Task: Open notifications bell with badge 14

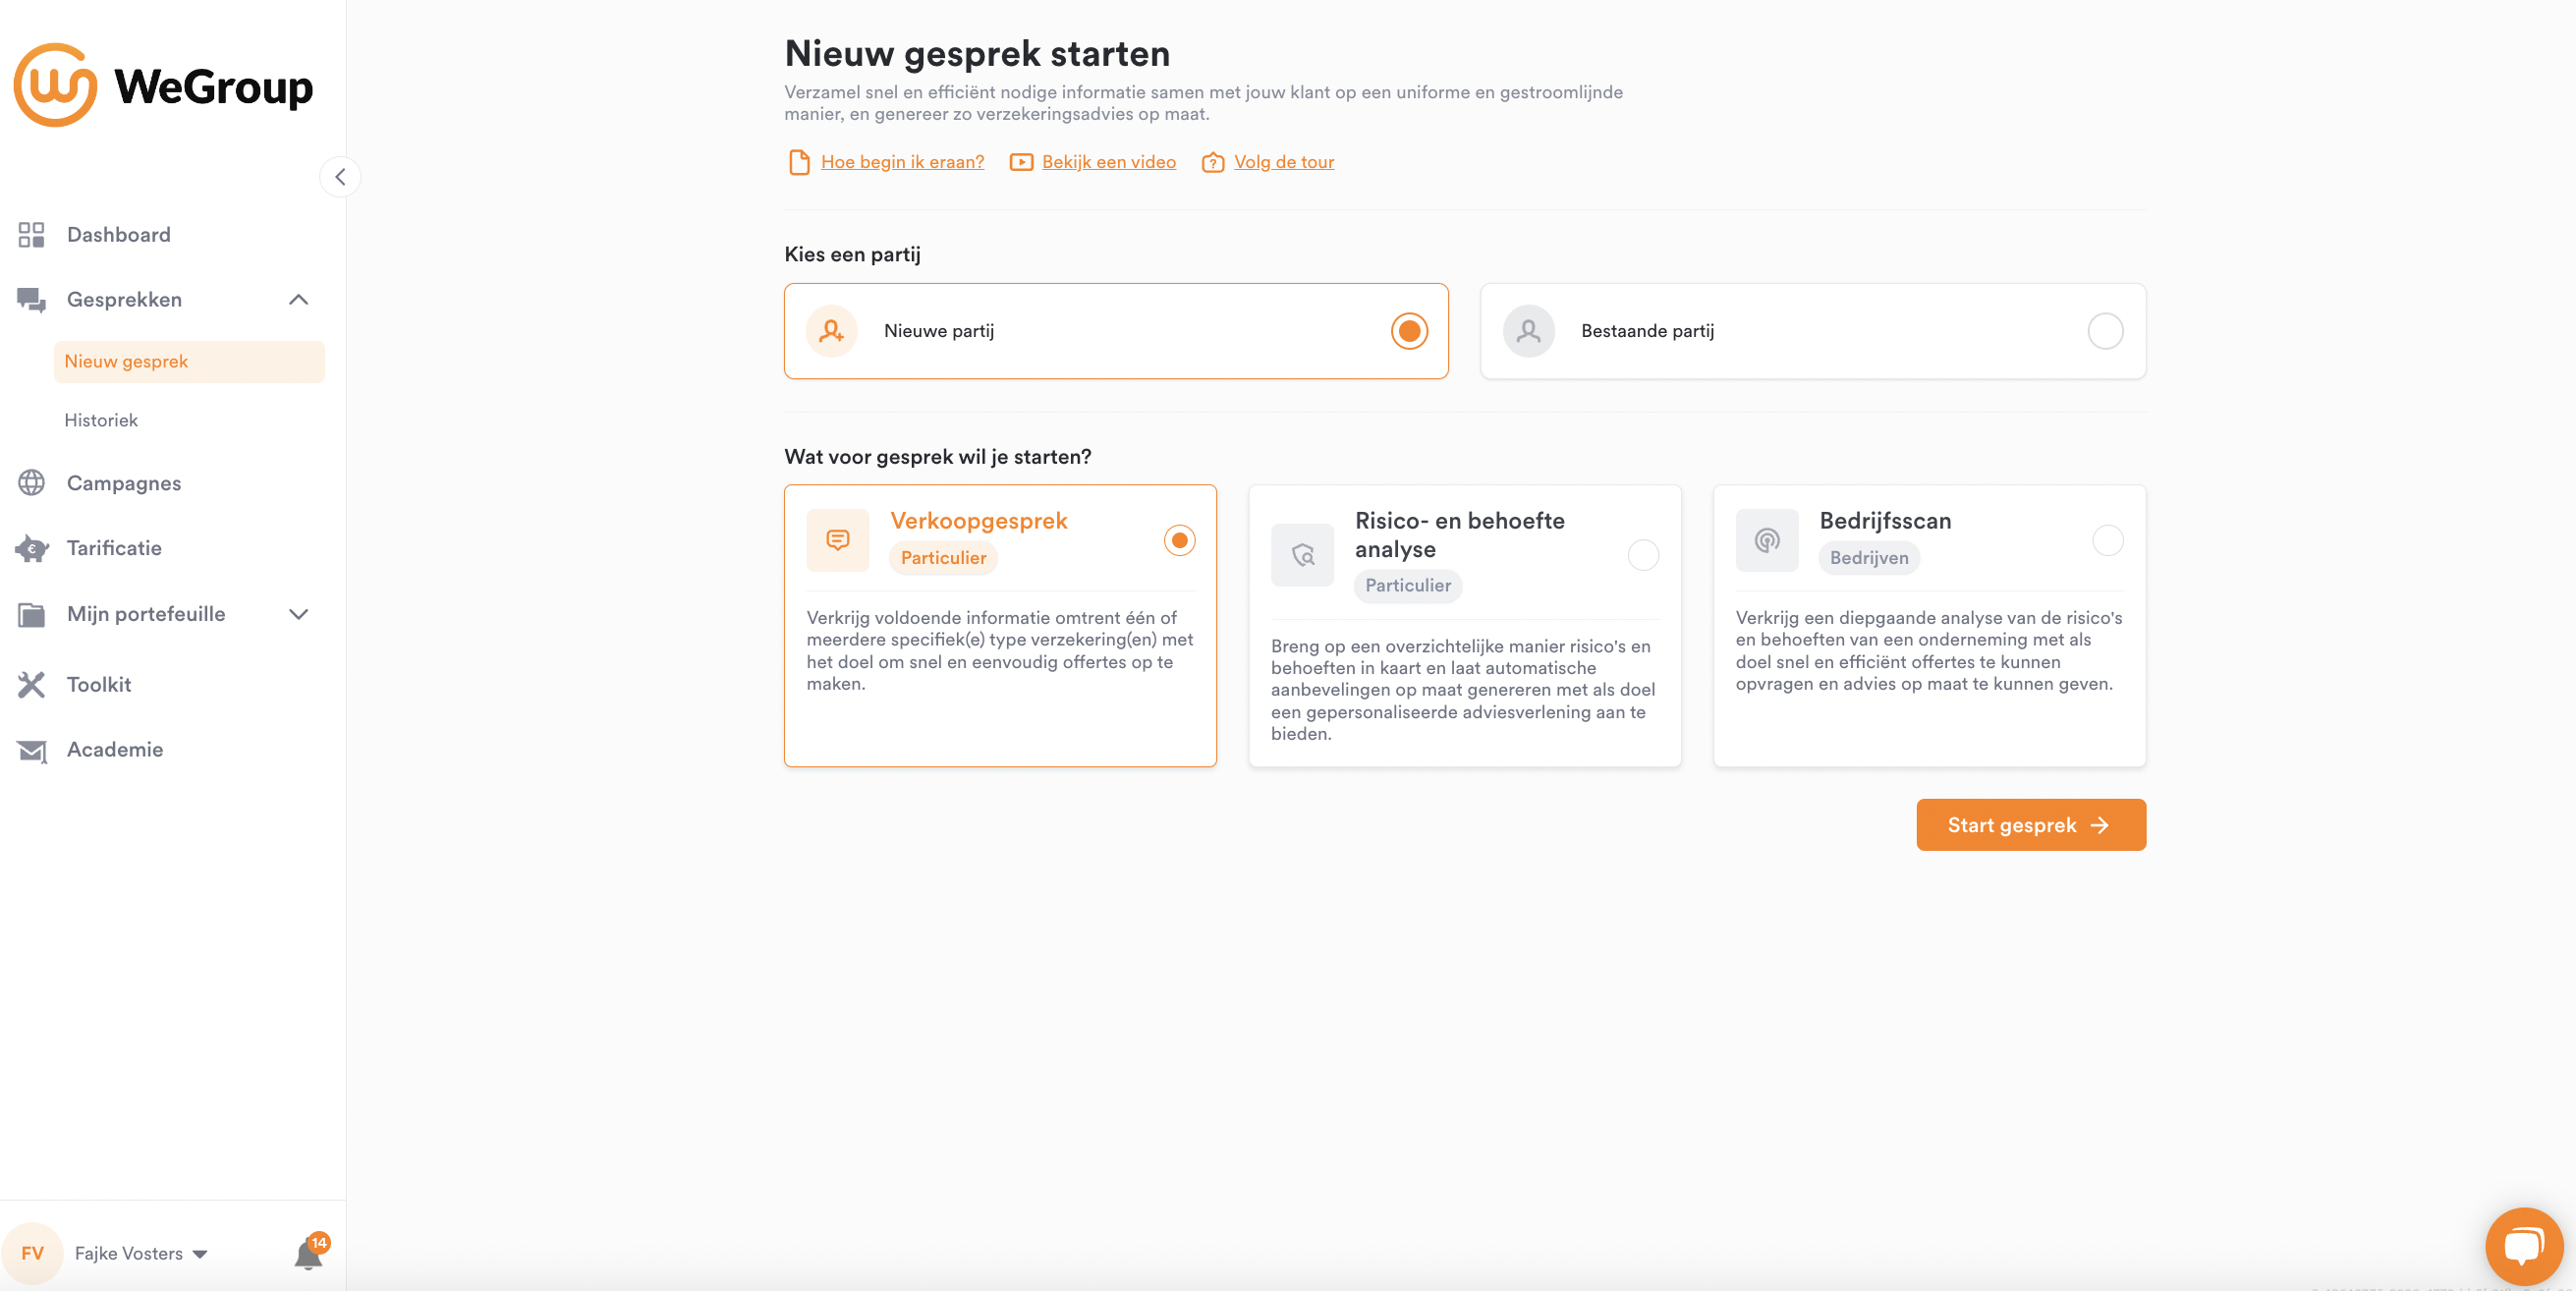Action: tap(308, 1254)
